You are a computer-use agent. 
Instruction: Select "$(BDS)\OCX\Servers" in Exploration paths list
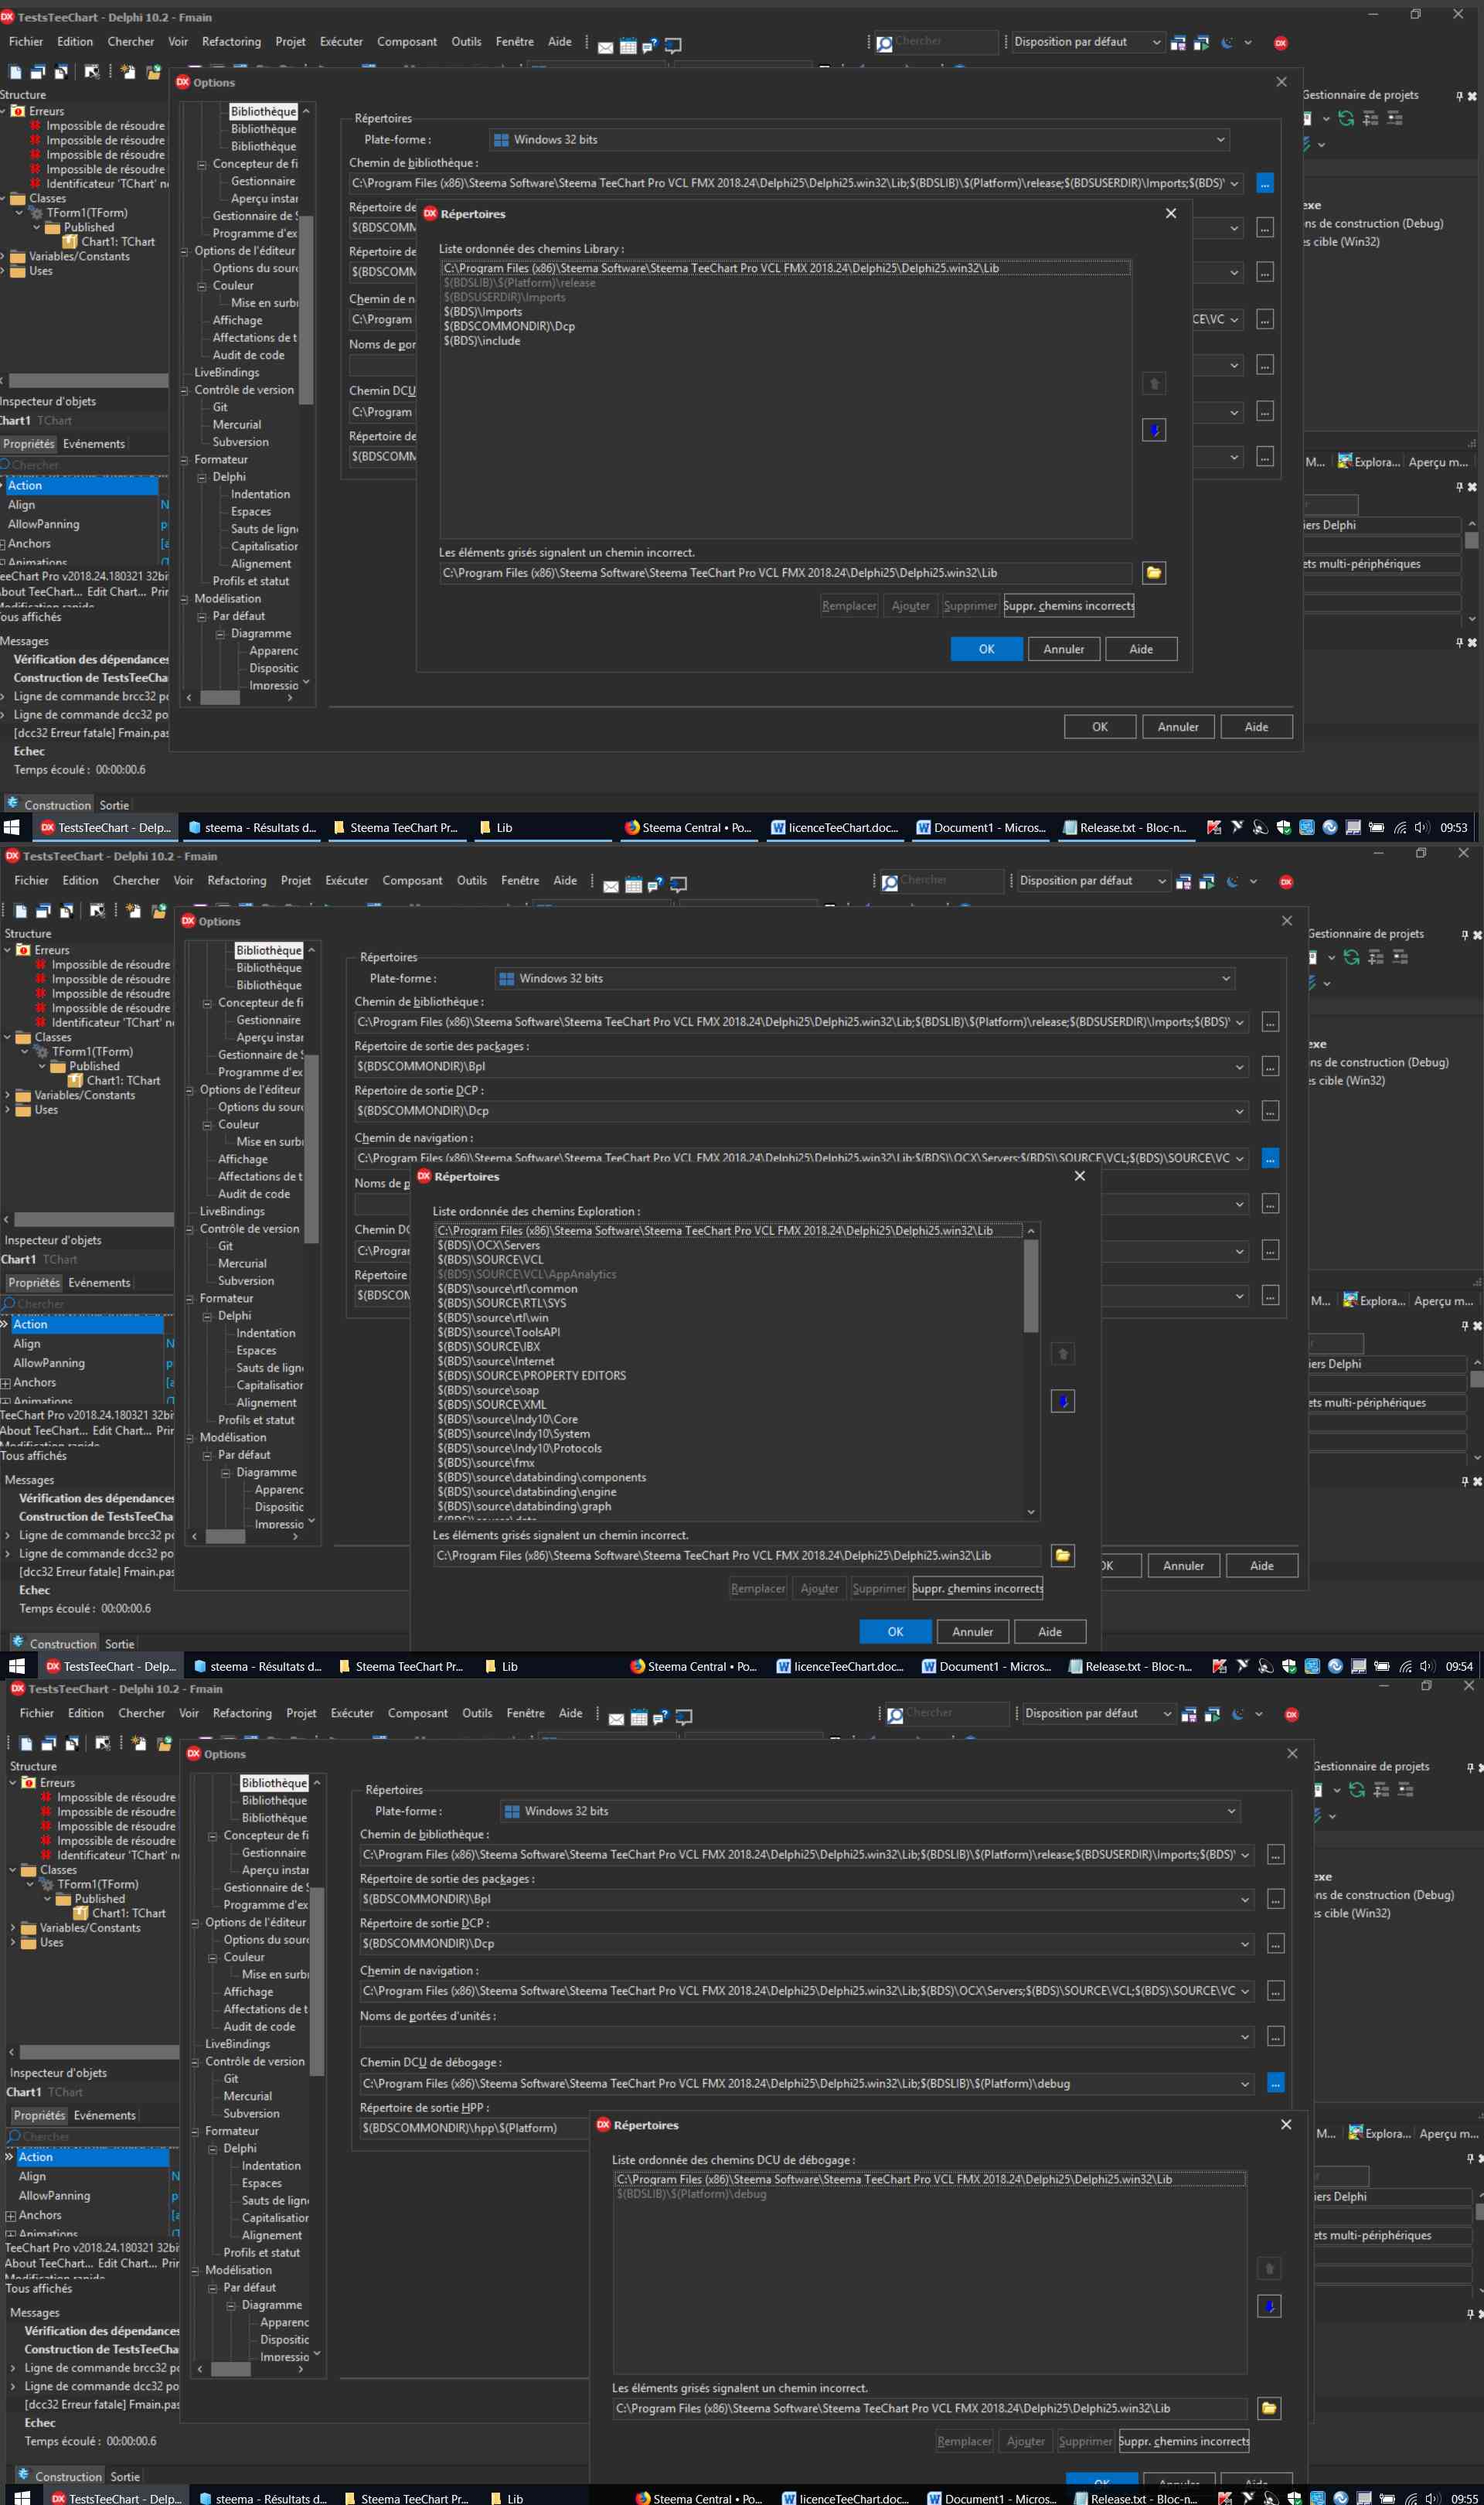pyautogui.click(x=488, y=1246)
